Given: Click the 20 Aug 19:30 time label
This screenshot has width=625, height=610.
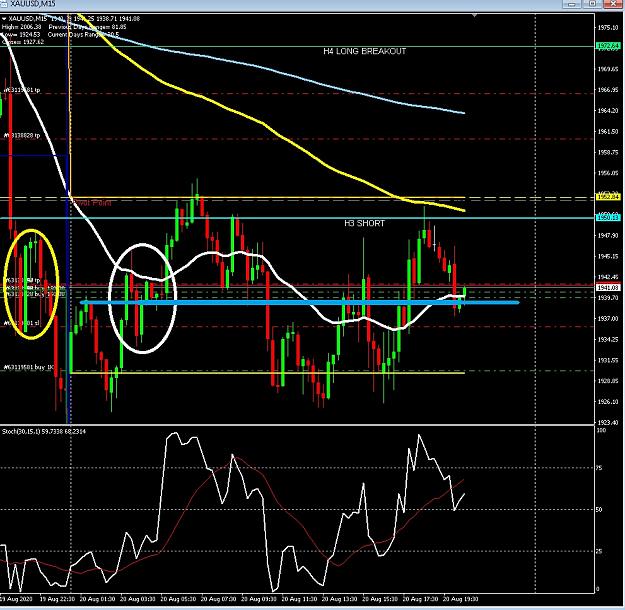Looking at the screenshot, I should [460, 599].
